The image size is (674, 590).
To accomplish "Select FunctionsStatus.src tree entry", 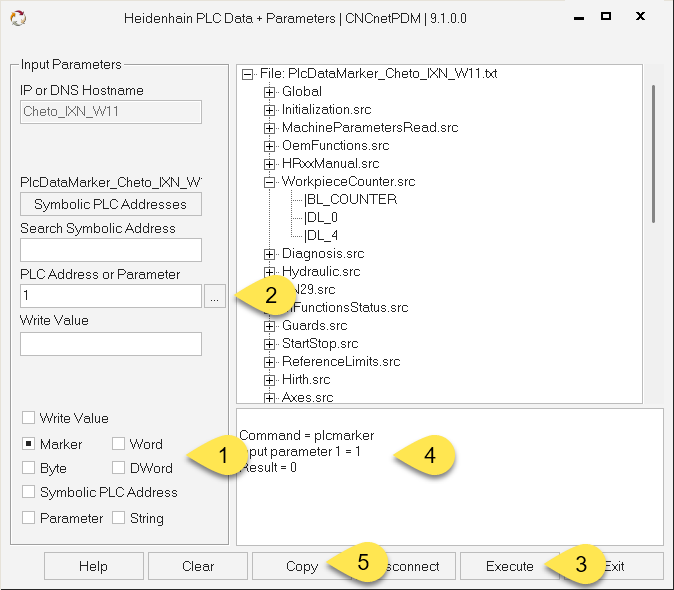I will (x=351, y=307).
